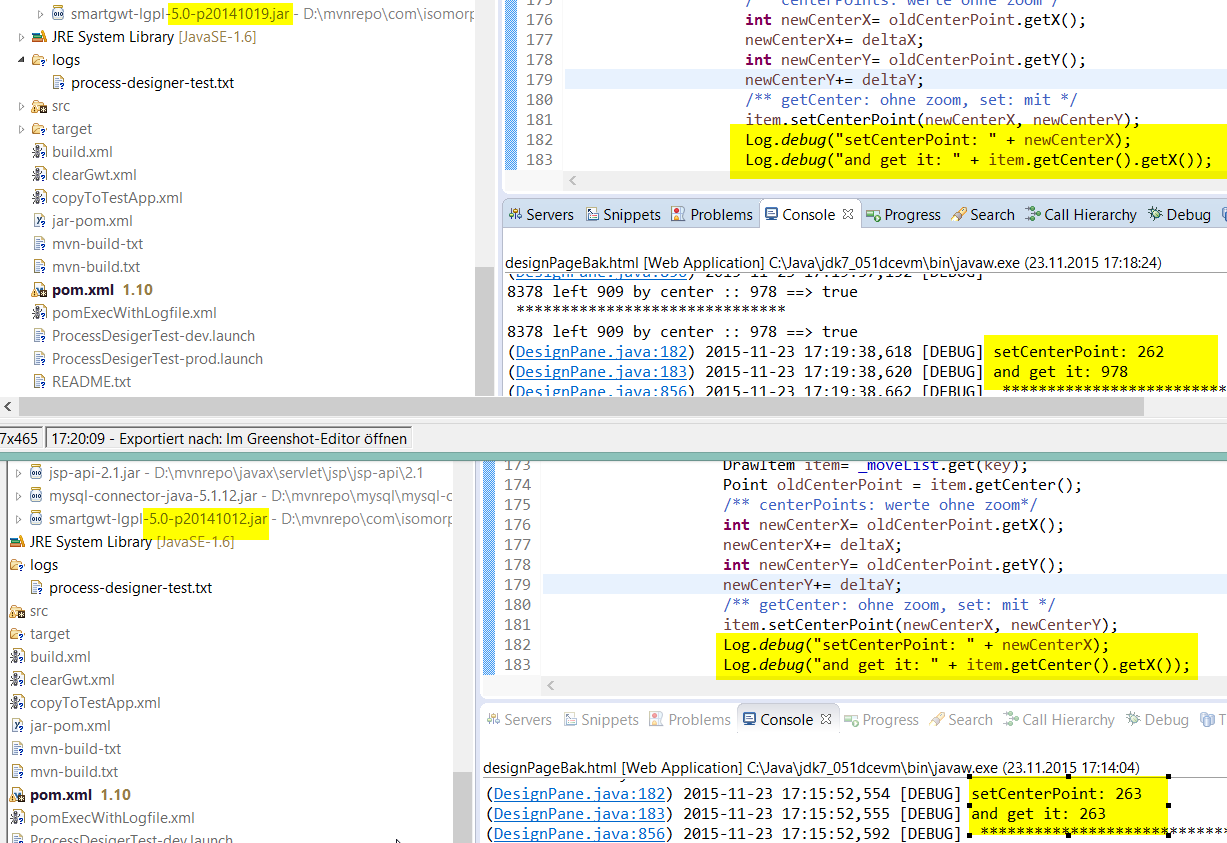Expand the jsp-api-2.1.jar tree node
The height and width of the screenshot is (843, 1227).
click(x=19, y=472)
